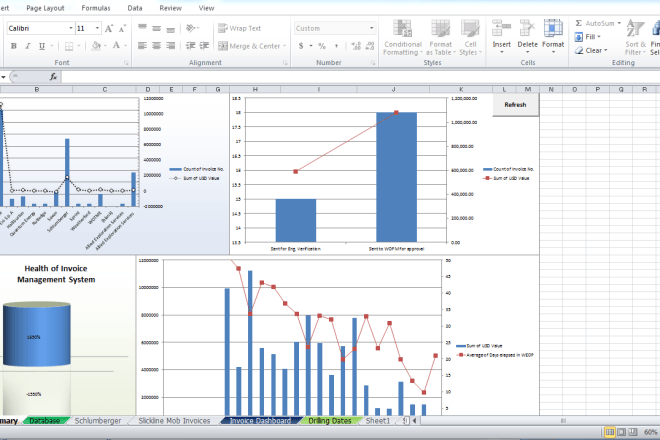
Task: Open the Orientation text rotation tool
Action: click(192, 28)
